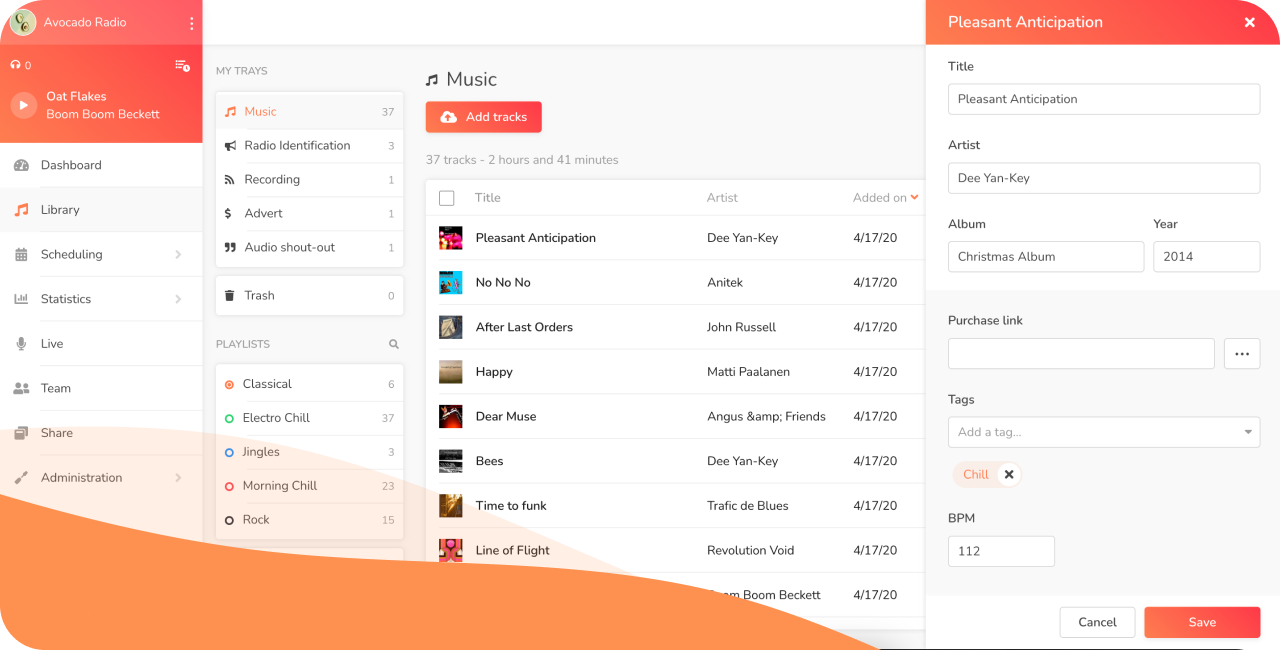Remove the Chill tag
1280x650 pixels.
[x=1009, y=475]
